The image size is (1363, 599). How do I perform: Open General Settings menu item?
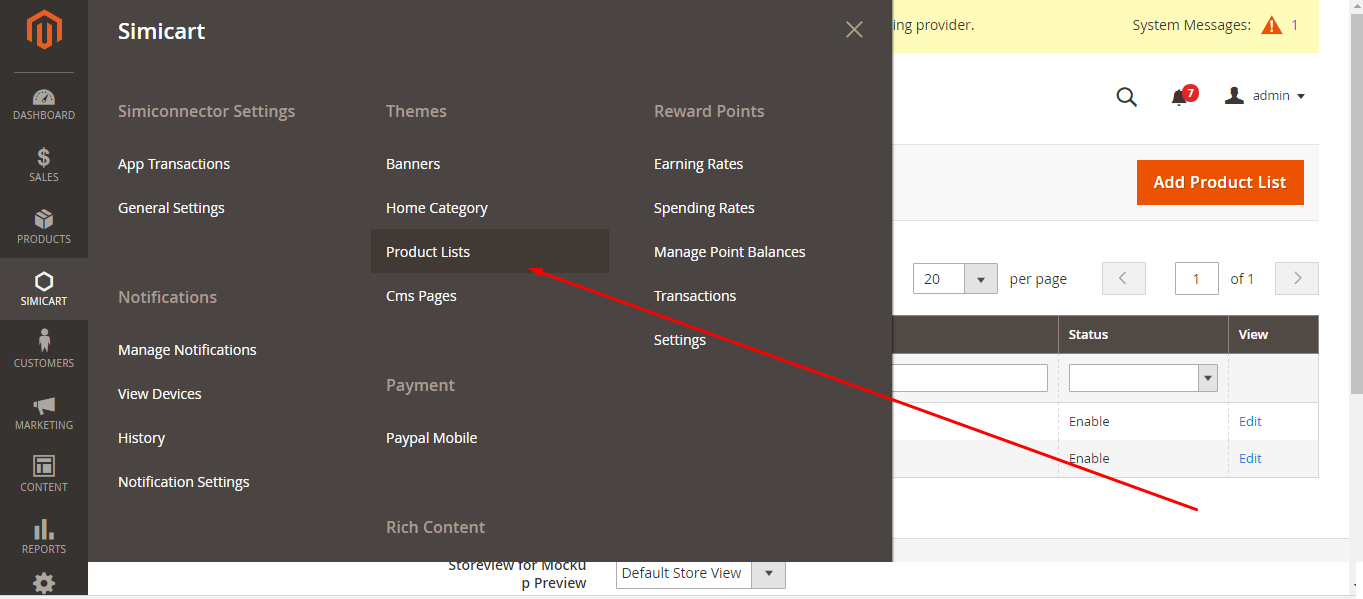[171, 208]
